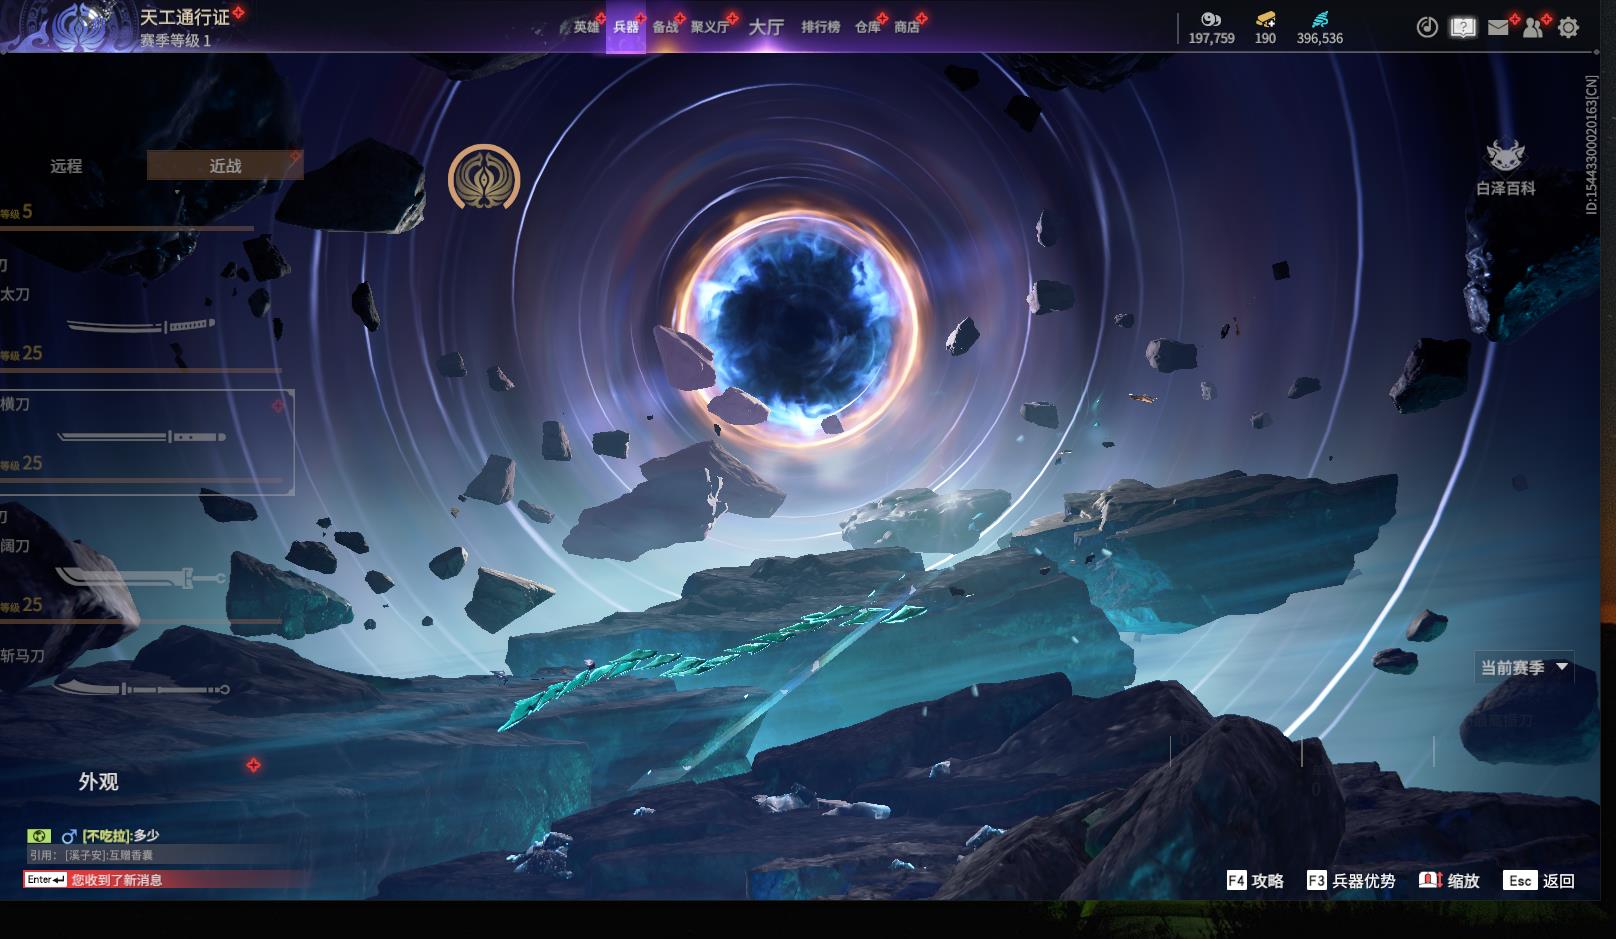Open the 商店 shop menu
The image size is (1616, 939).
(x=907, y=27)
